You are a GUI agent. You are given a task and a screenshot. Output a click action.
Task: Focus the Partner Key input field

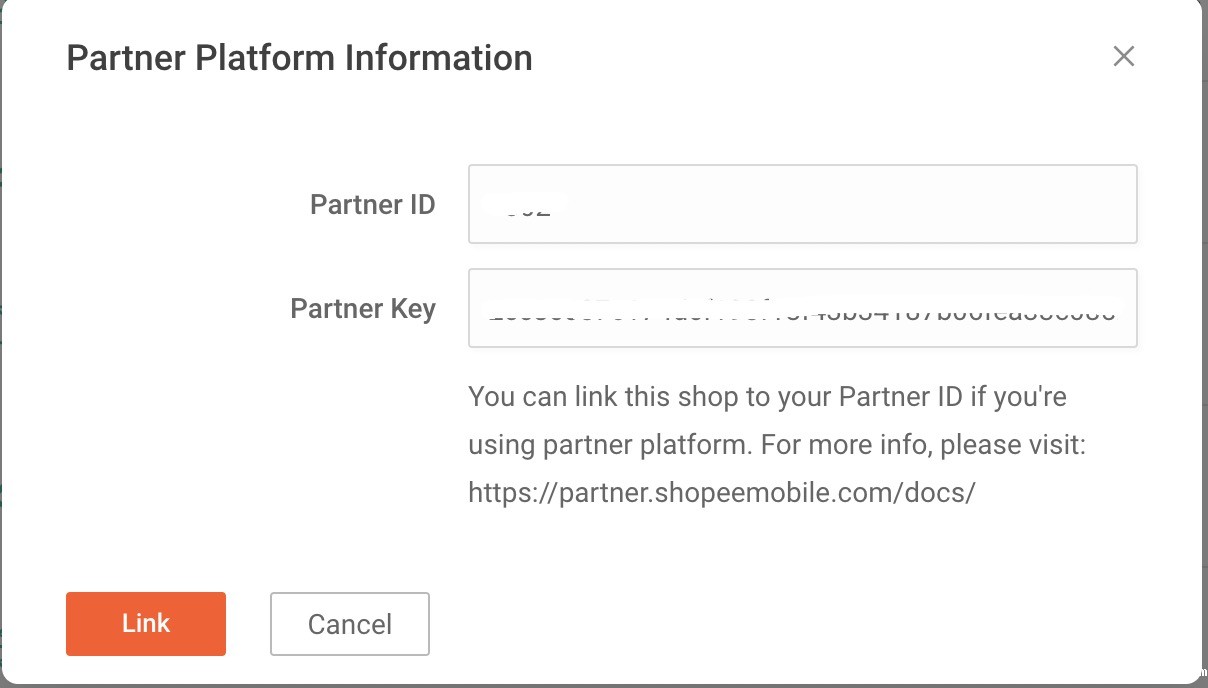pos(802,308)
